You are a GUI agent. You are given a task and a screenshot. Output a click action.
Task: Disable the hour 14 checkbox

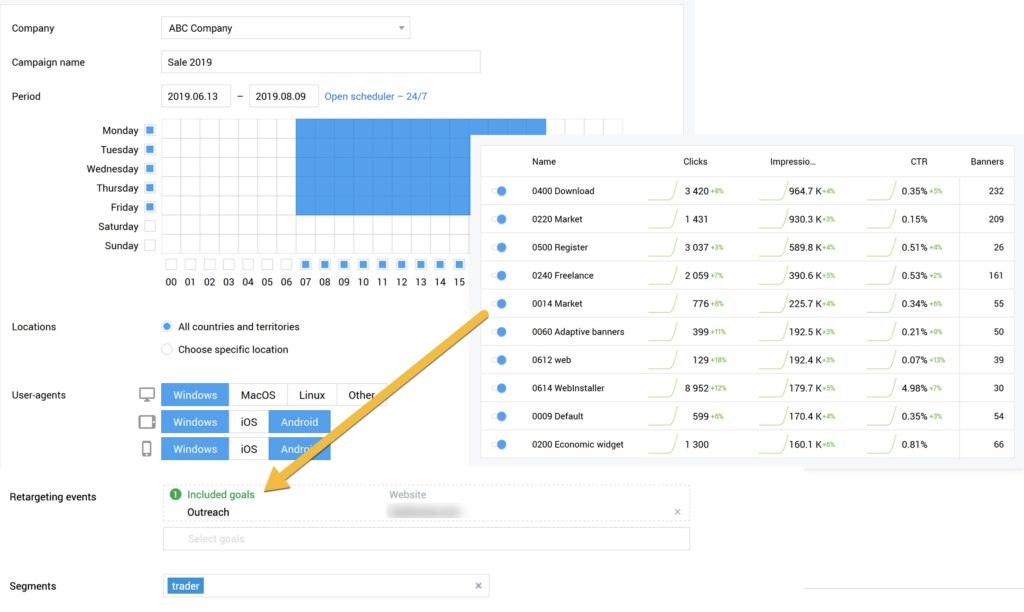point(440,265)
